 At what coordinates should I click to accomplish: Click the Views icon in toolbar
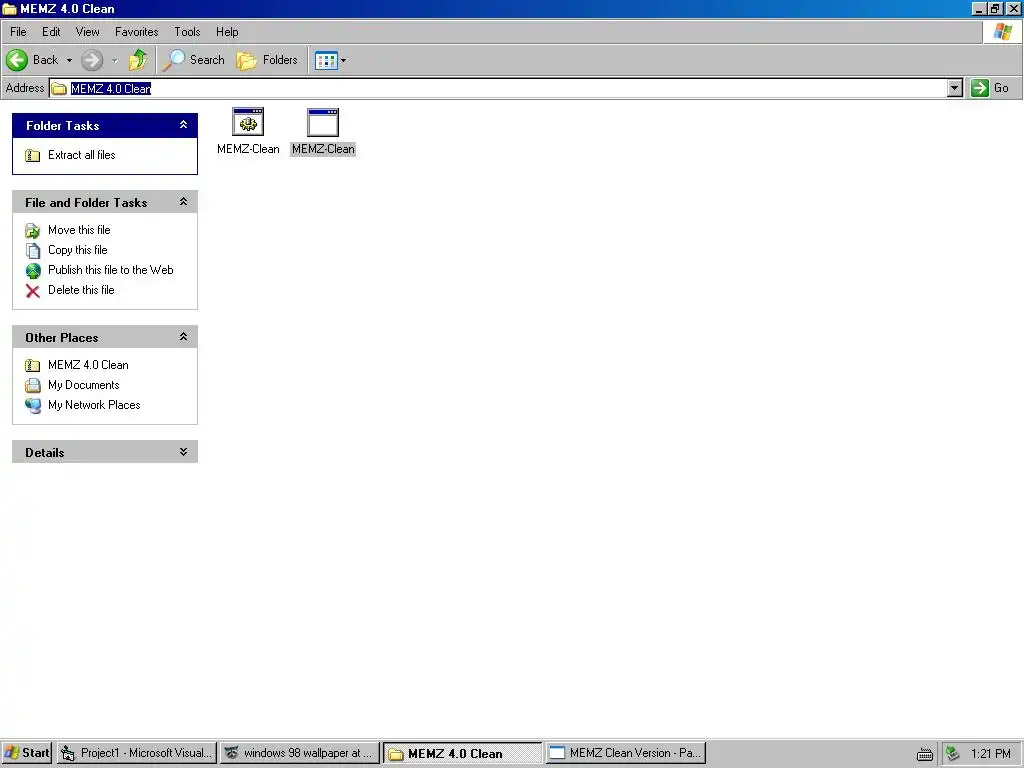click(x=326, y=61)
